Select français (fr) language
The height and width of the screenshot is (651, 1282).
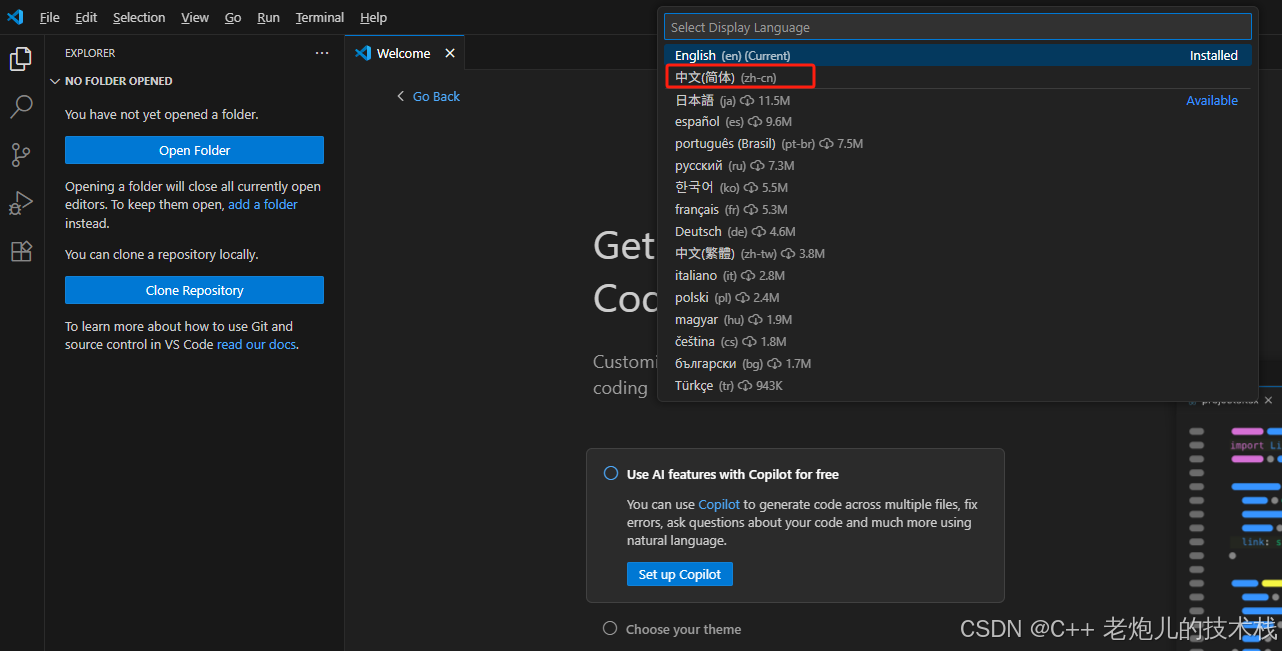pyautogui.click(x=958, y=210)
